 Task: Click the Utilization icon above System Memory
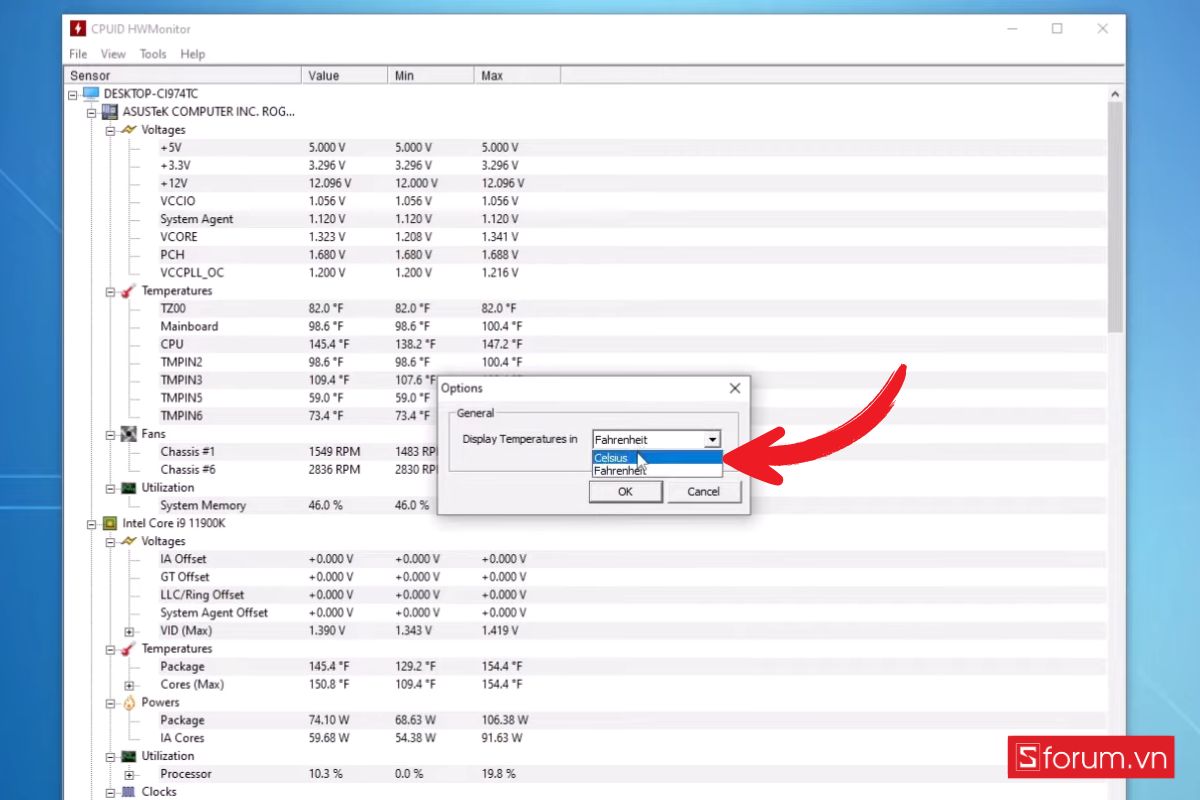128,488
